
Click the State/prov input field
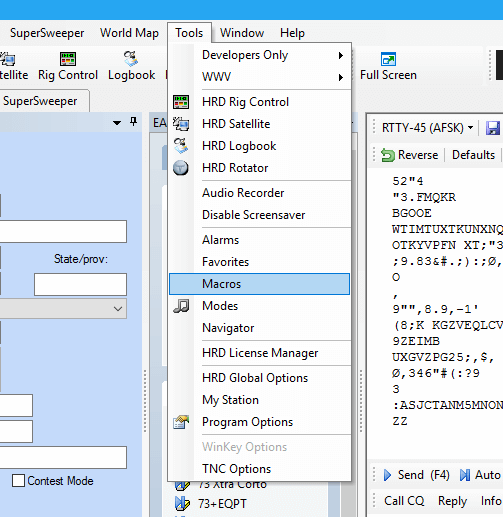tap(80, 284)
